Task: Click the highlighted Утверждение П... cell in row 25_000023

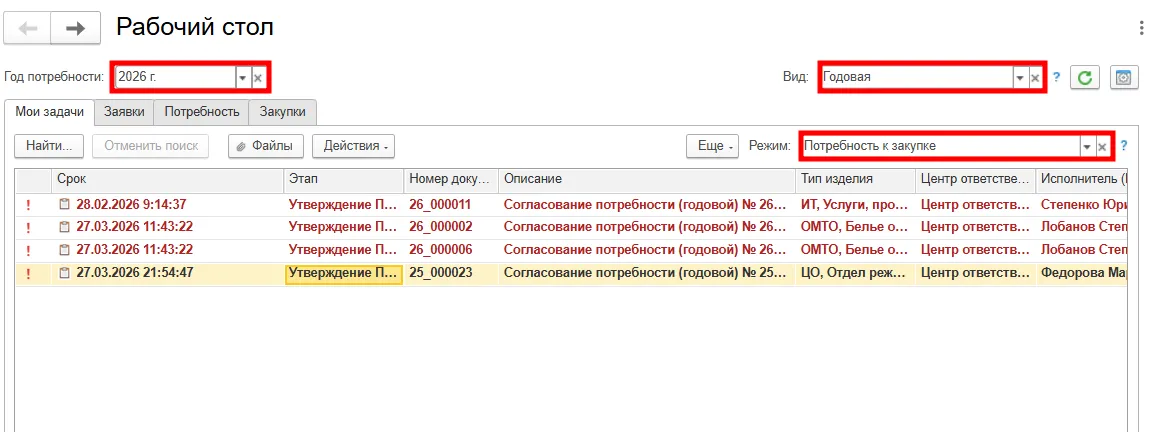Action: click(344, 274)
